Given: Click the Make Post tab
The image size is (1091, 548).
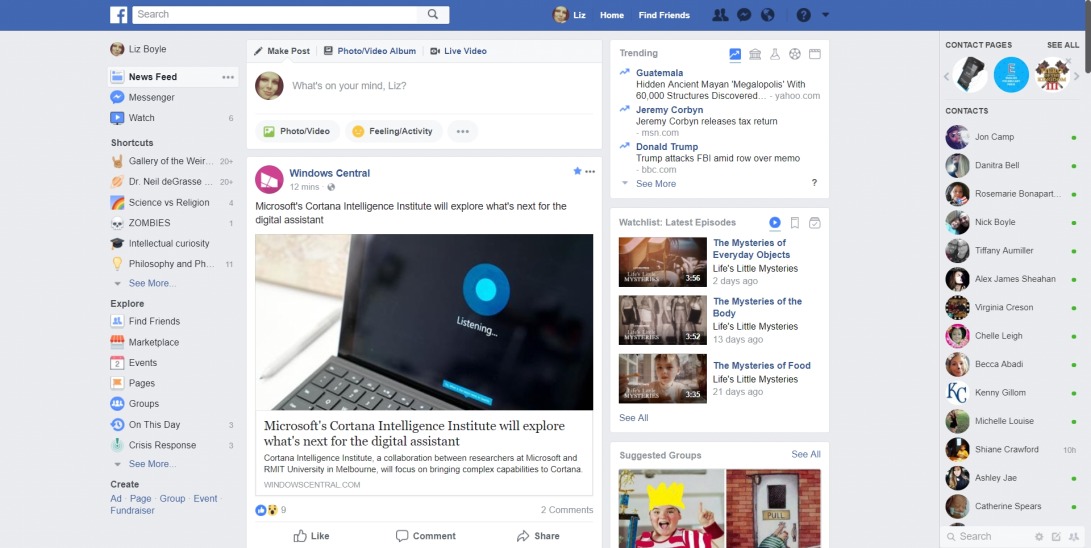Looking at the screenshot, I should pos(282,51).
